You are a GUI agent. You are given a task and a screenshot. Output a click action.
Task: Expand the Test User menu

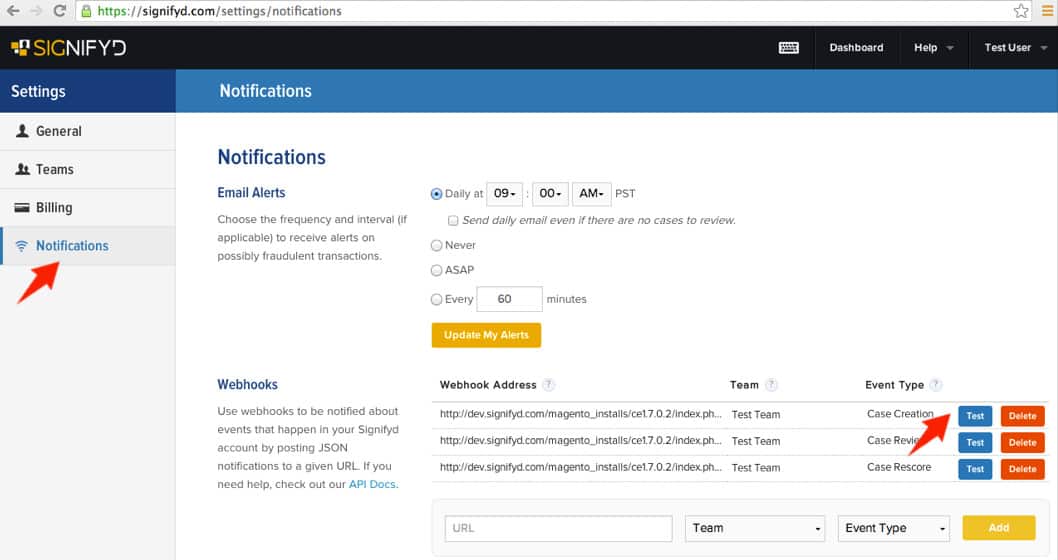(x=1015, y=48)
